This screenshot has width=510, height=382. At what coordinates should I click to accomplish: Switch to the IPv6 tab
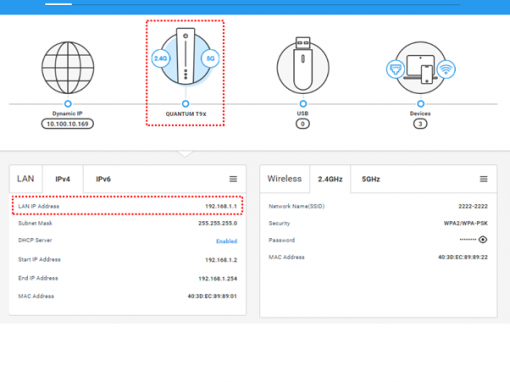pyautogui.click(x=103, y=179)
